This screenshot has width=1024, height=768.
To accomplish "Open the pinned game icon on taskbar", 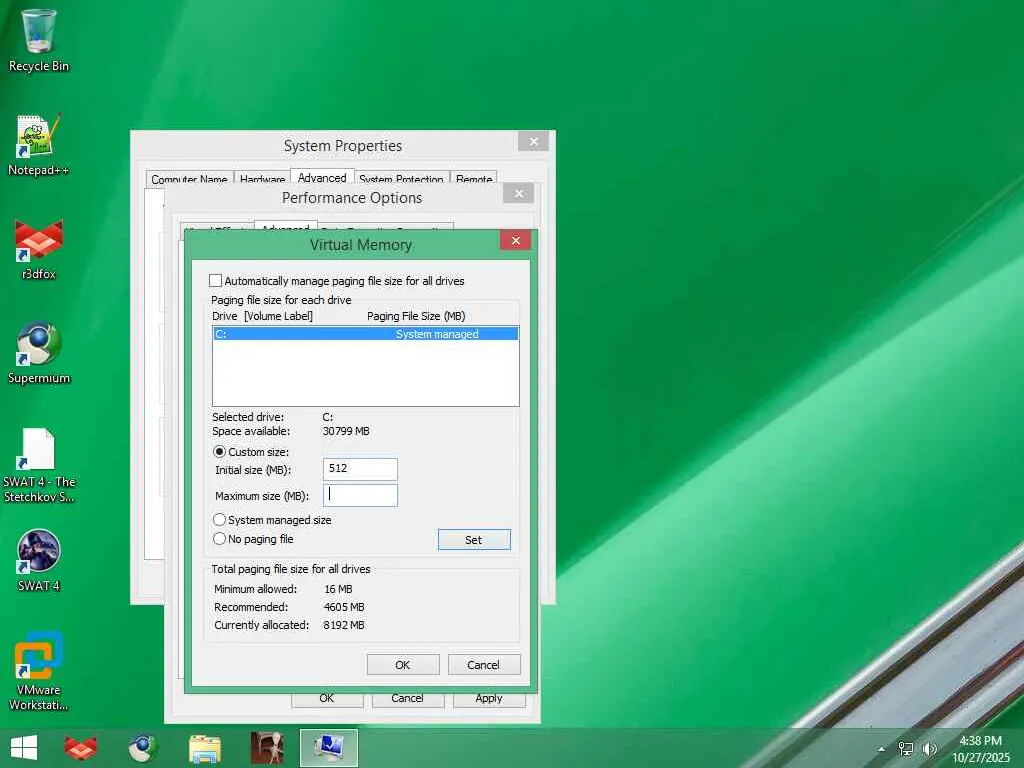I will (267, 748).
